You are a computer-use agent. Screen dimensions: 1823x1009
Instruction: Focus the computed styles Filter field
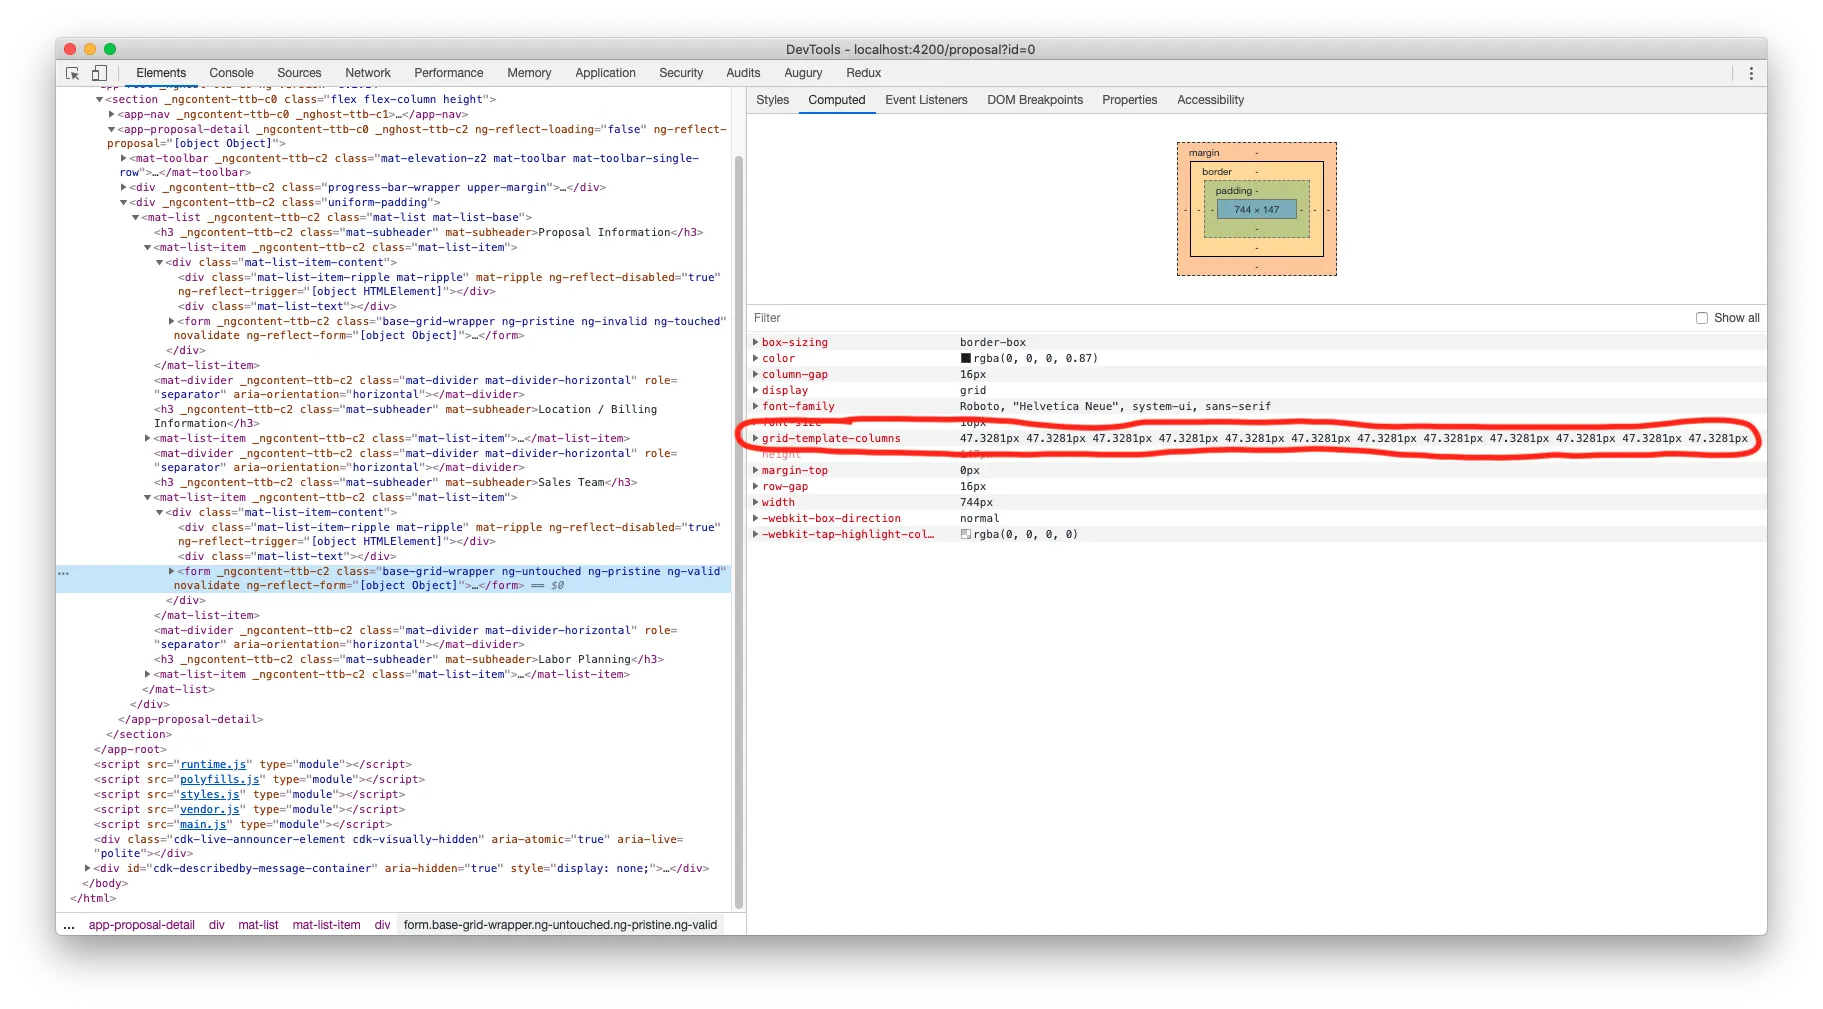[x=1216, y=318]
